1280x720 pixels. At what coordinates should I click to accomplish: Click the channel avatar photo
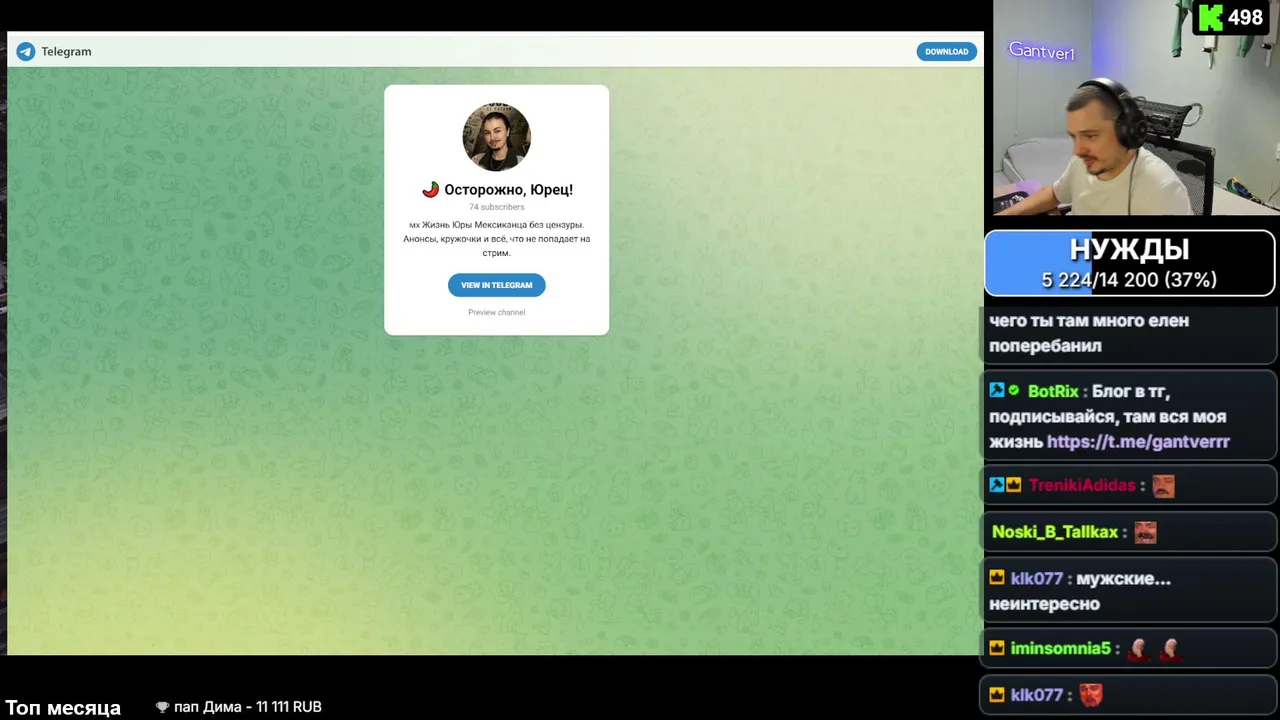click(497, 137)
